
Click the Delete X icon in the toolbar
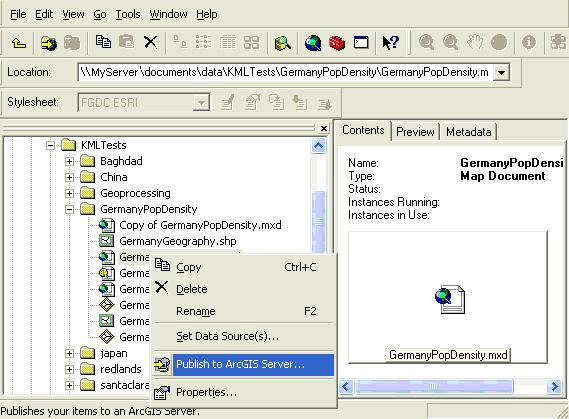click(150, 42)
